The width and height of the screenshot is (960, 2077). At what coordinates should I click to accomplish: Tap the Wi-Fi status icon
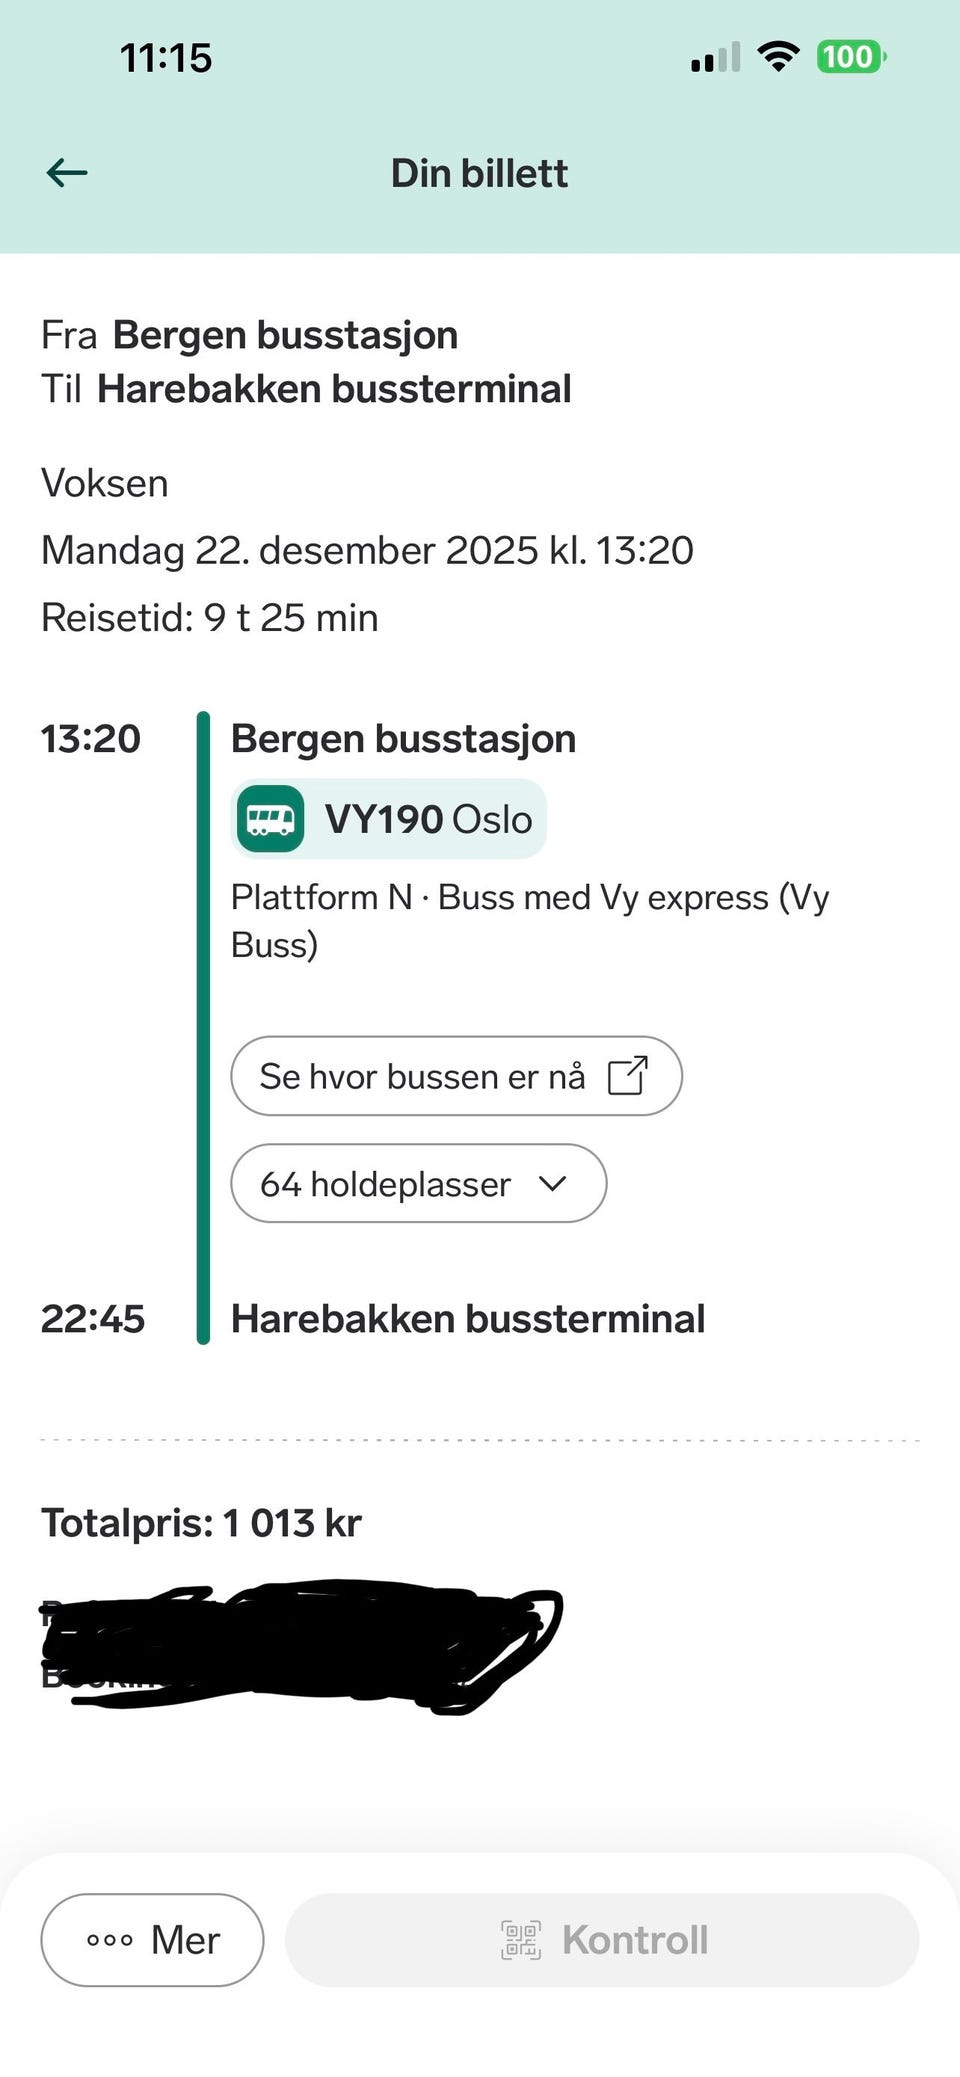[778, 56]
